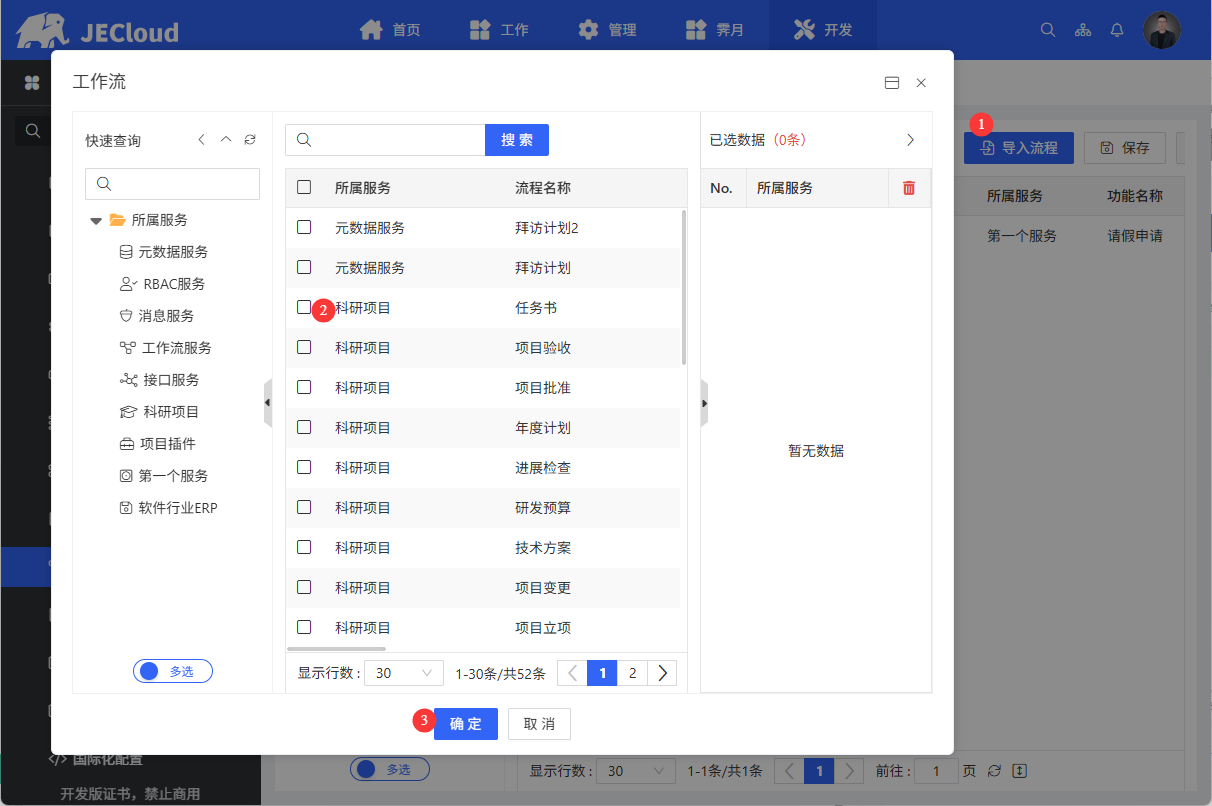Click the user avatar in top right
1212x806 pixels.
[1162, 30]
